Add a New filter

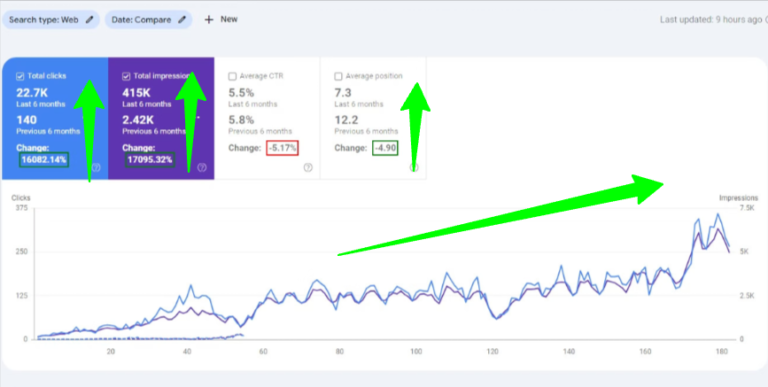pyautogui.click(x=221, y=20)
